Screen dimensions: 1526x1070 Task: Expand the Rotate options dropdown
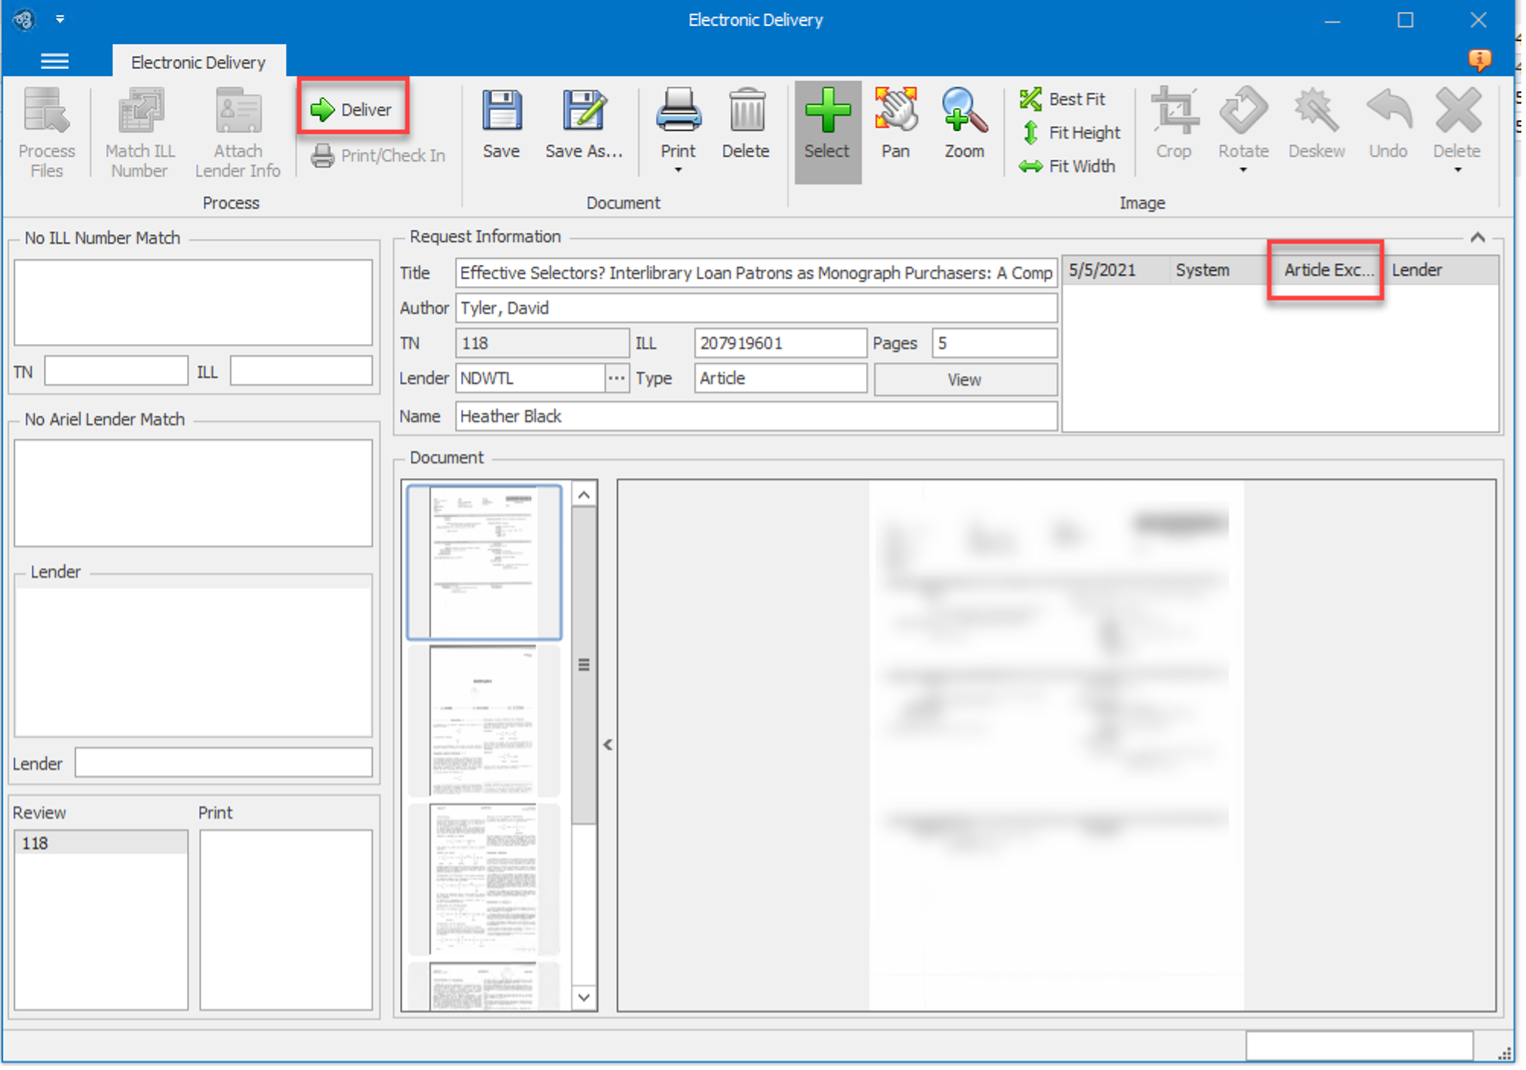click(1243, 170)
